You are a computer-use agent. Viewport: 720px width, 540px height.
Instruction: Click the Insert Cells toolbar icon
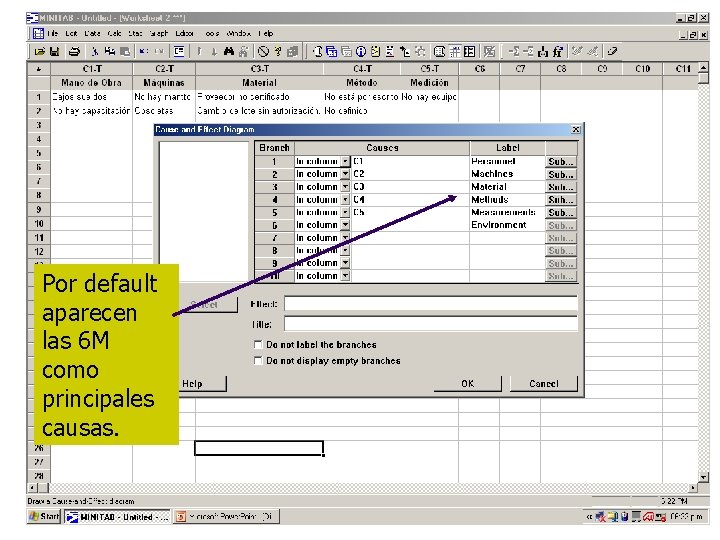514,52
